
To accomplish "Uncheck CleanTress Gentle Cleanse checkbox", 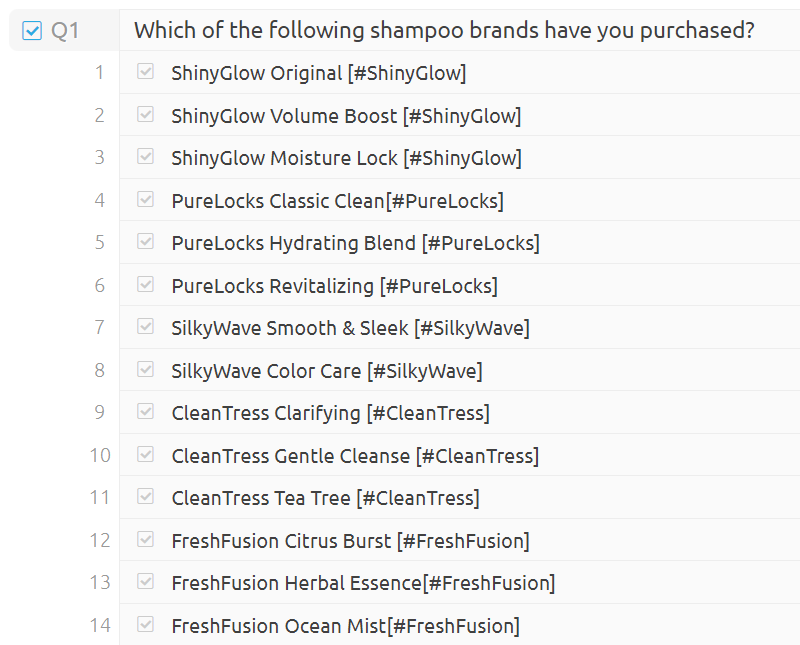I will coord(146,455).
